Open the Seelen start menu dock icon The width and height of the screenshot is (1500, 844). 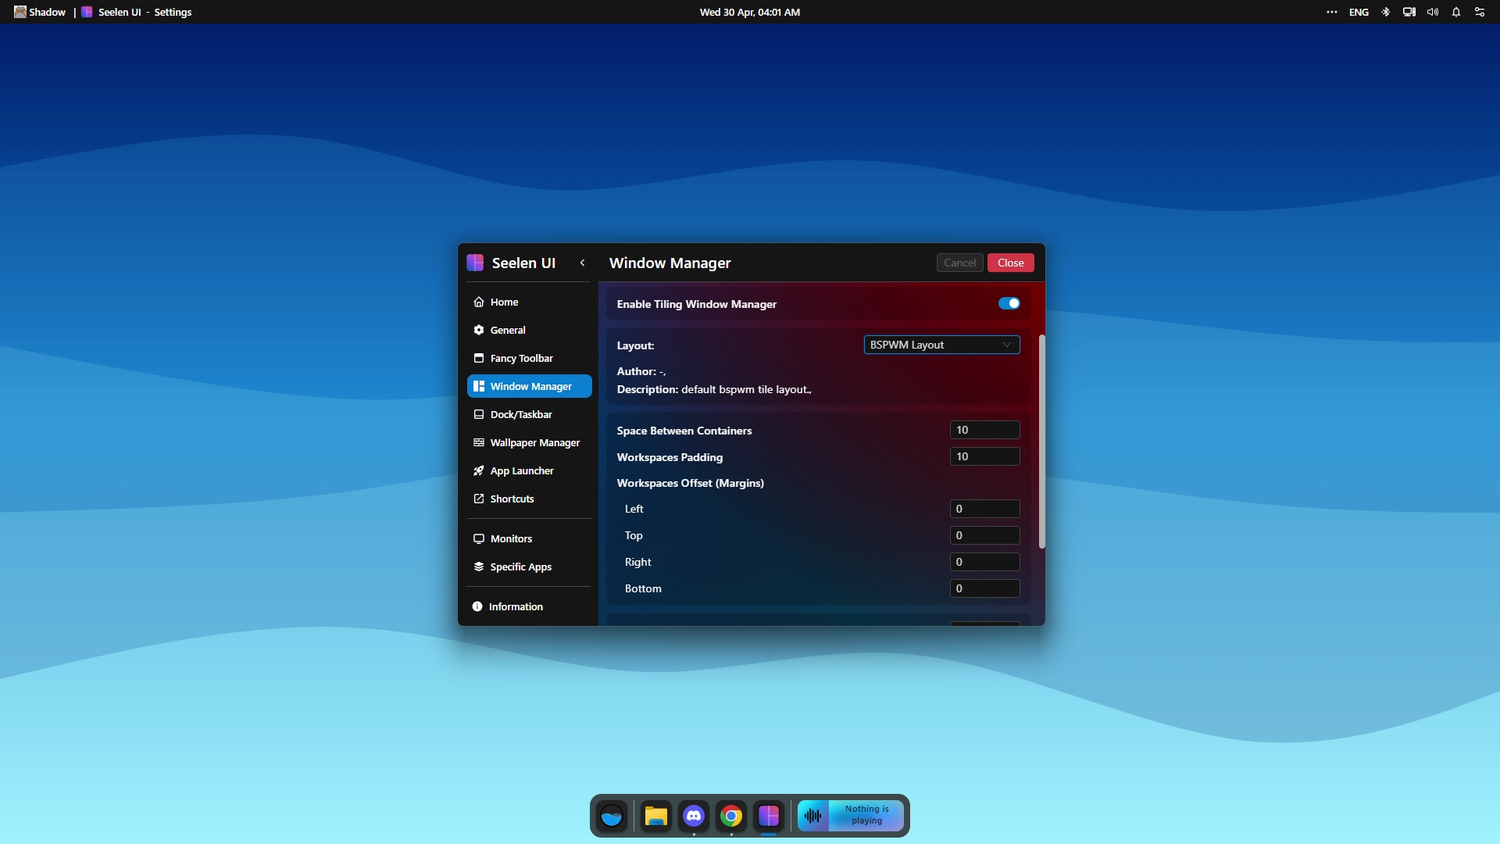pos(612,816)
